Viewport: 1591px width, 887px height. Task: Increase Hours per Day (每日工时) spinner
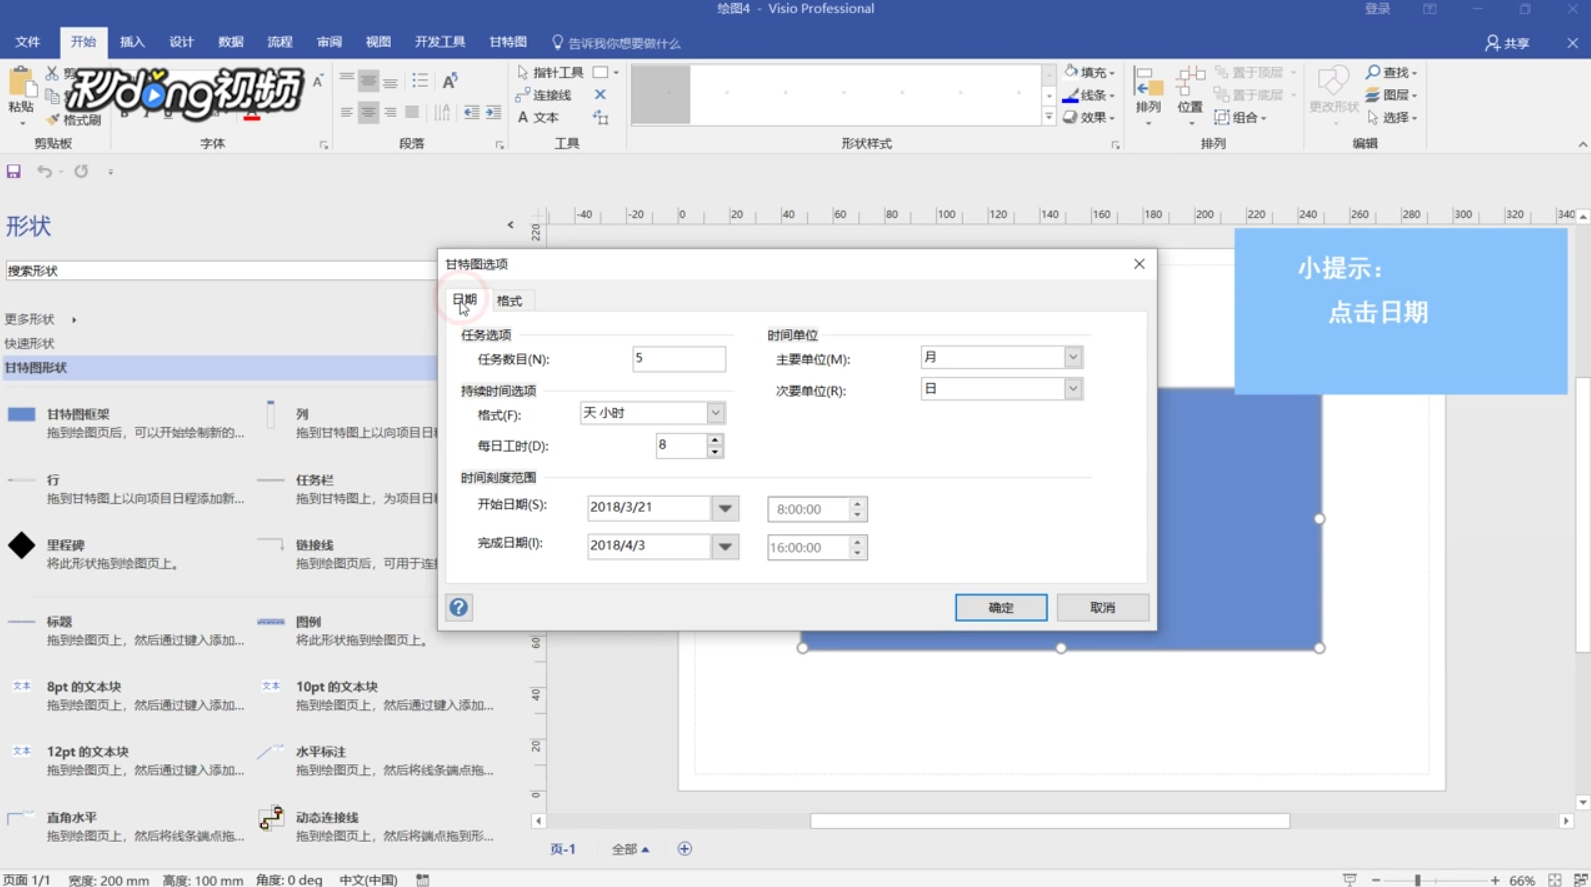click(714, 439)
